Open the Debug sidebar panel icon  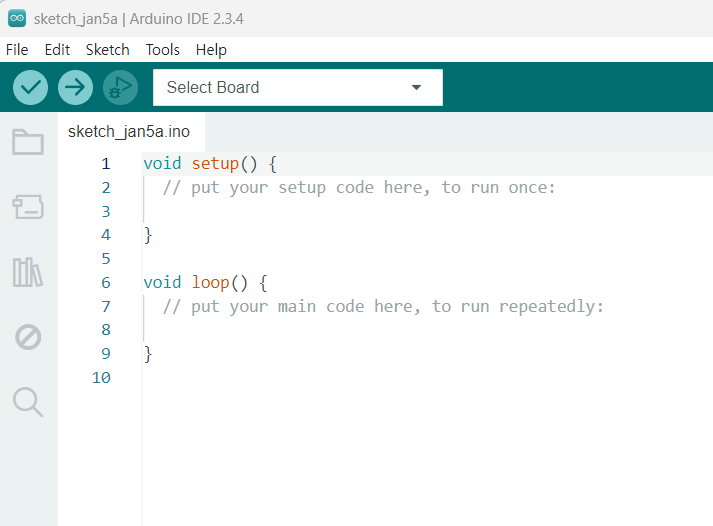28,337
